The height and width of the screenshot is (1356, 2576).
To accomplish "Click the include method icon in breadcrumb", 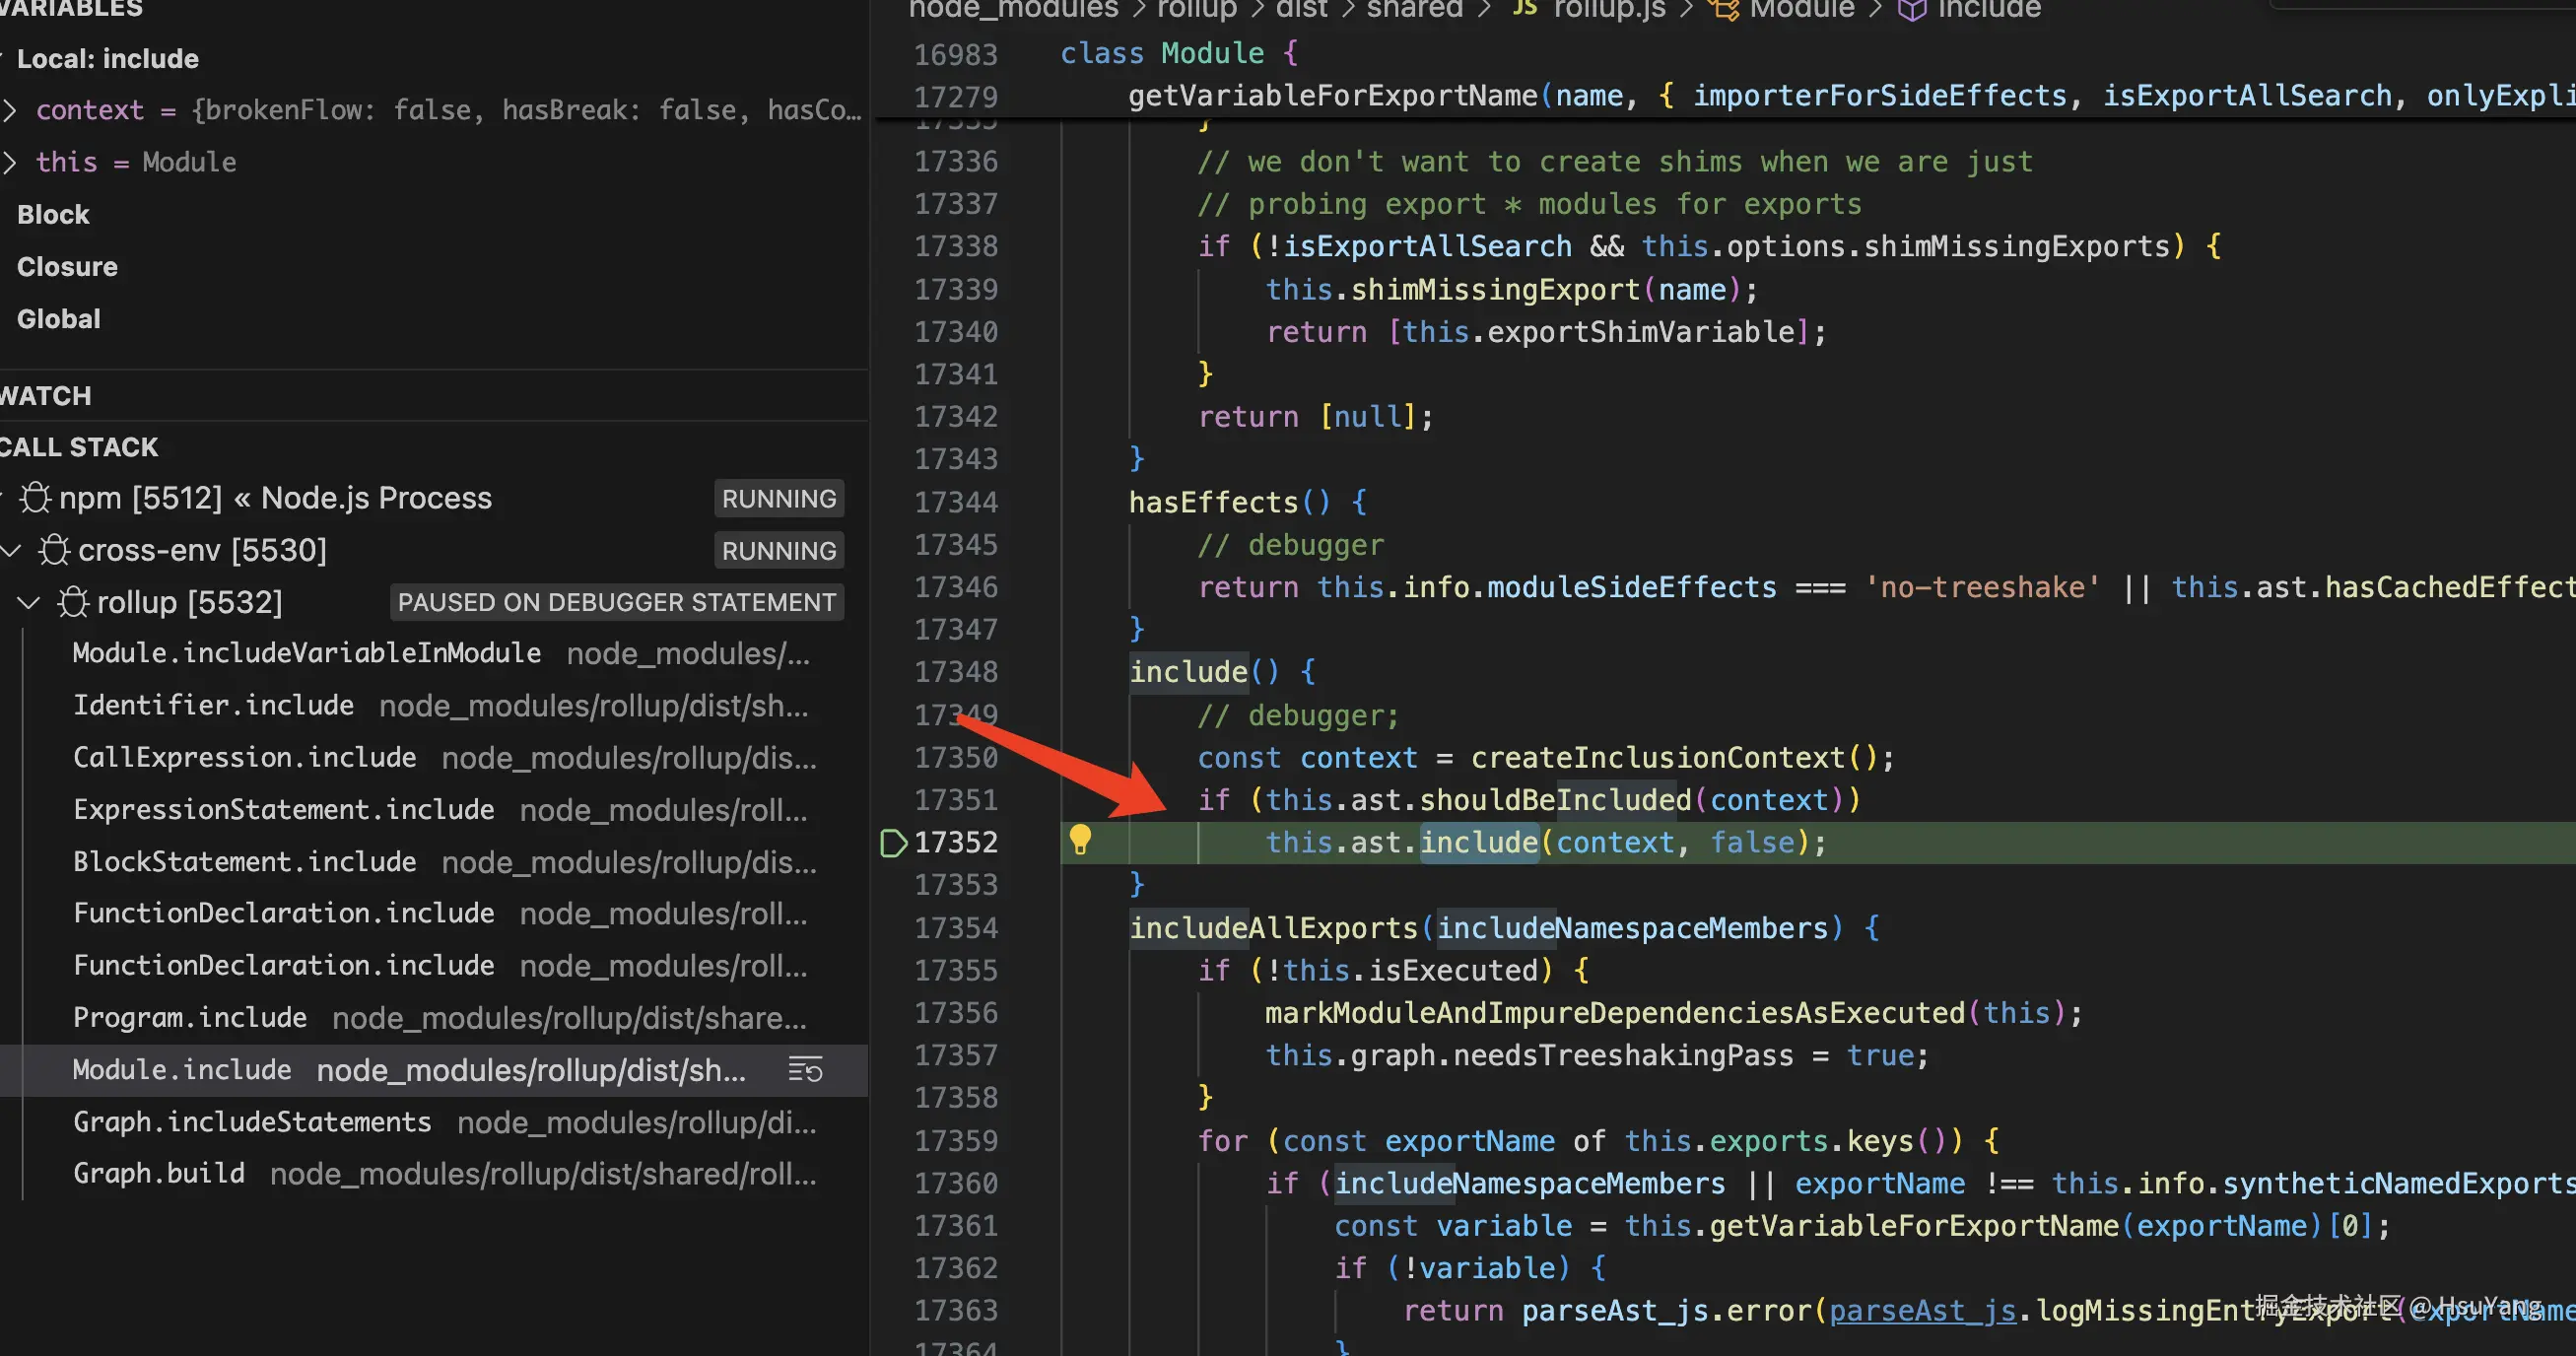I will click(1912, 10).
